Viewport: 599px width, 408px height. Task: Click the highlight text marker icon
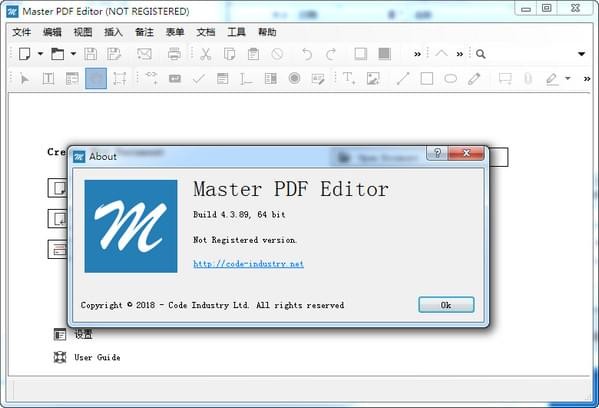[552, 79]
